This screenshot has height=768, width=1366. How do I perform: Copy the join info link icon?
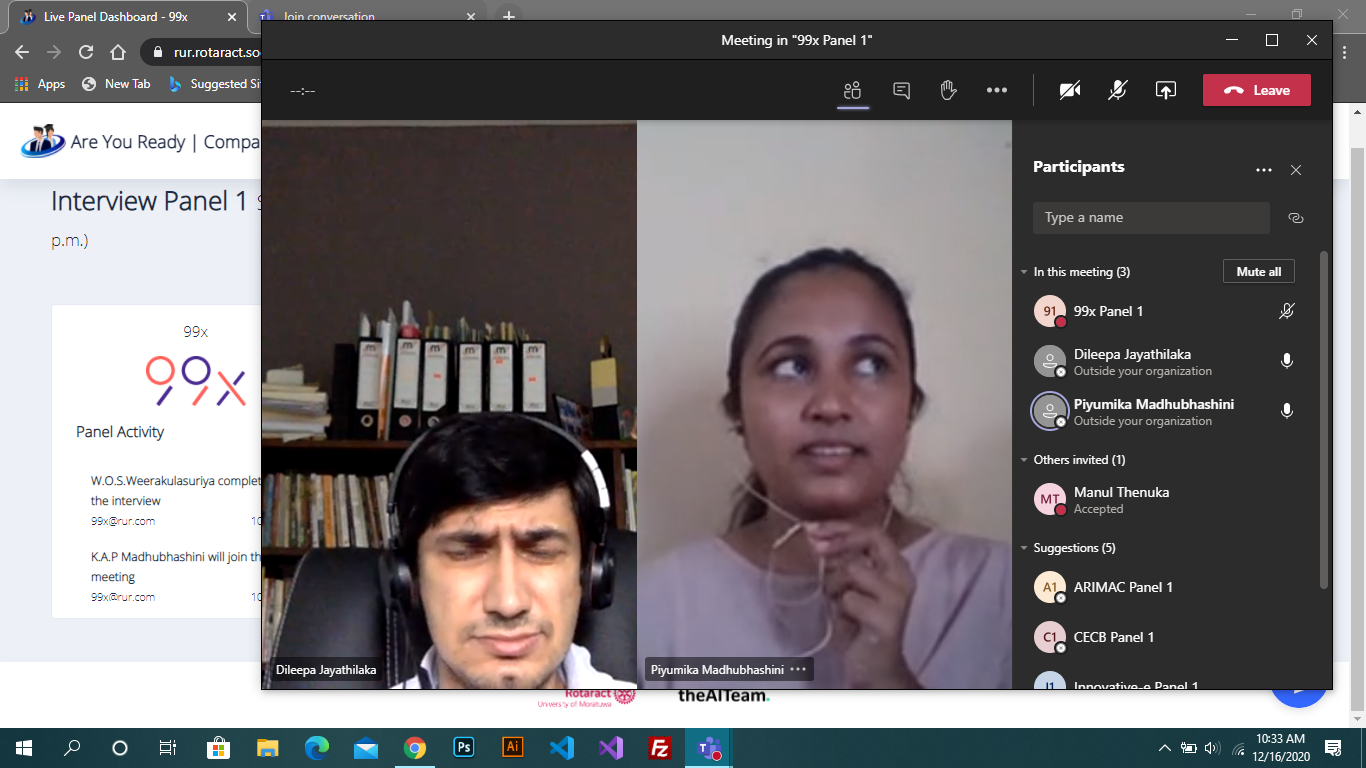[1296, 218]
